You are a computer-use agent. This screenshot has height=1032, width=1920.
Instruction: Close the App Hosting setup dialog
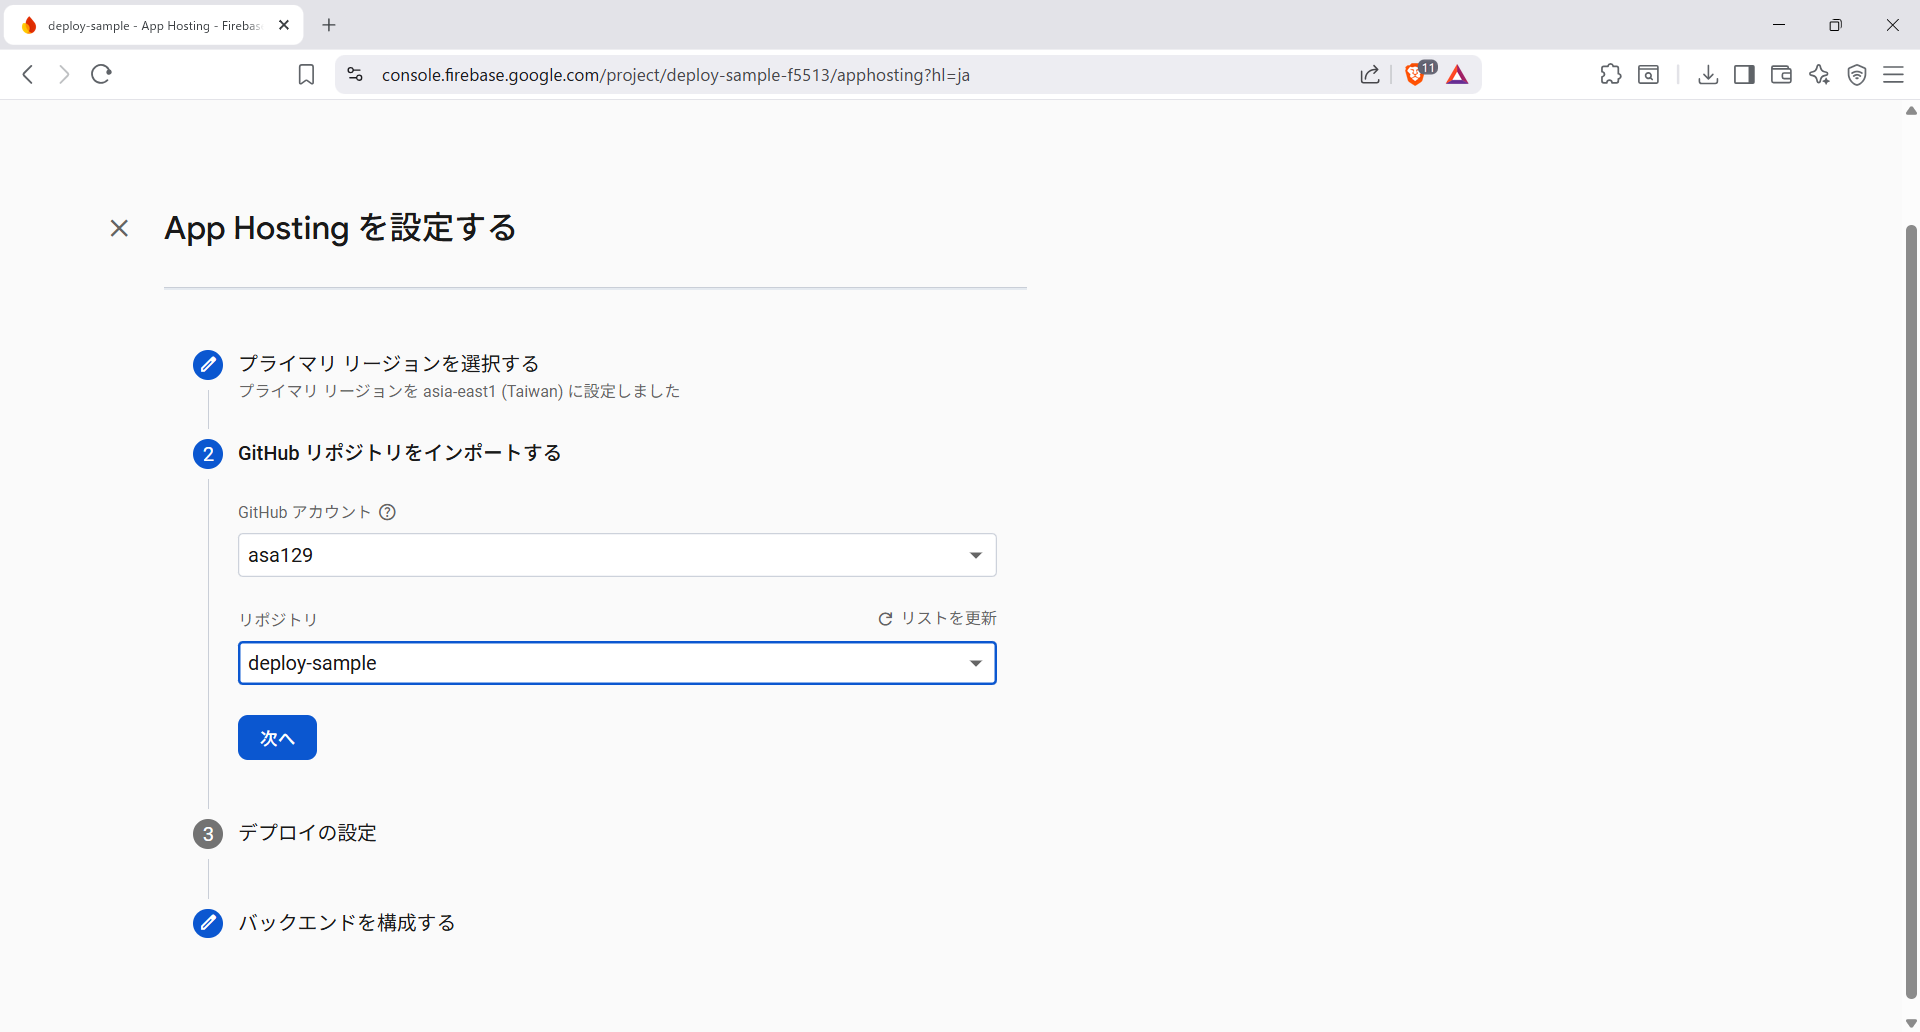coord(119,228)
